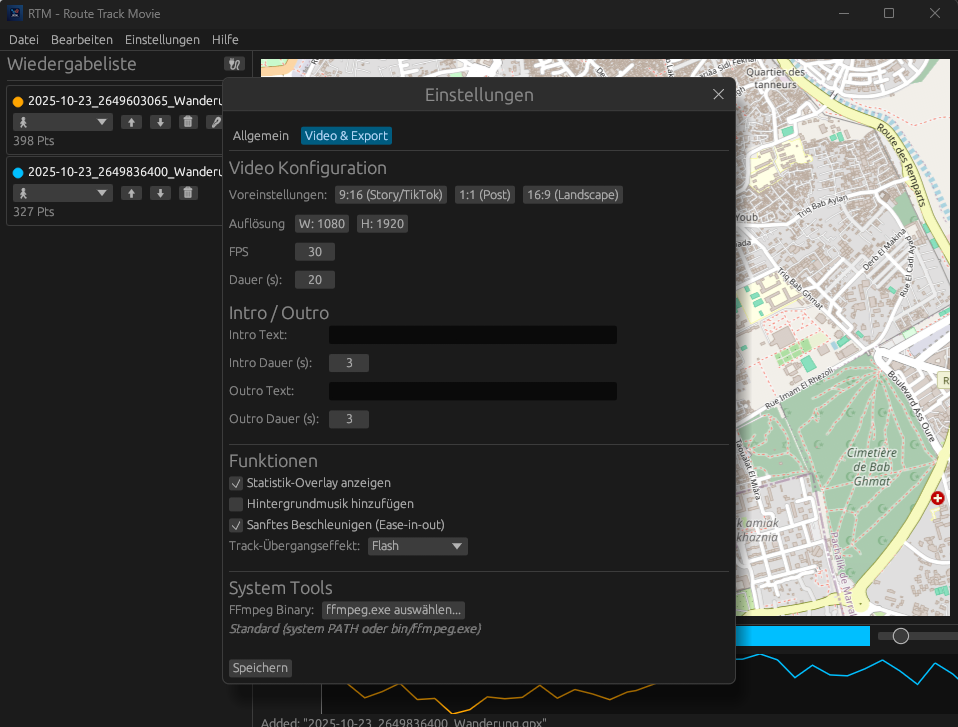958x727 pixels.
Task: Open the Track-Übergangseffekt dropdown showing Flash
Action: pos(417,546)
